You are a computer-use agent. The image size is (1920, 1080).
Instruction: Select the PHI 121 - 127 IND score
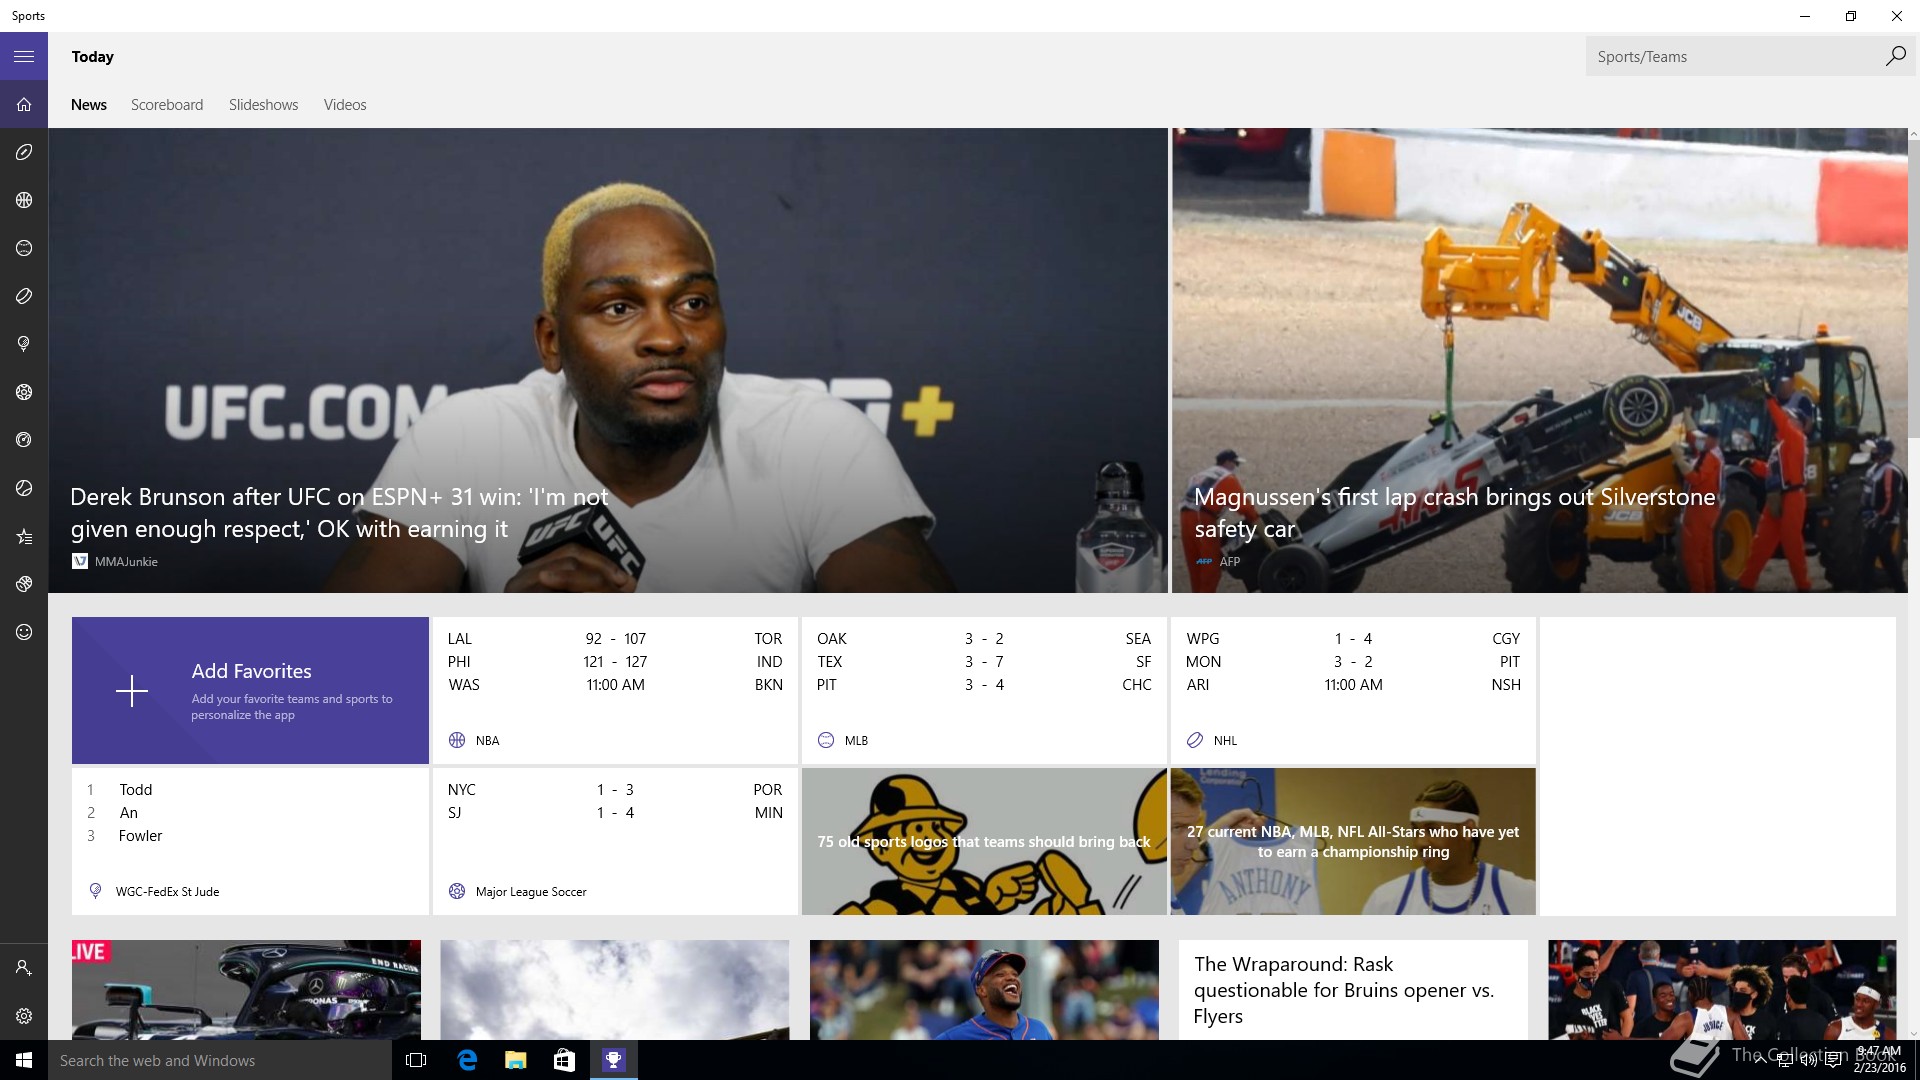point(615,661)
